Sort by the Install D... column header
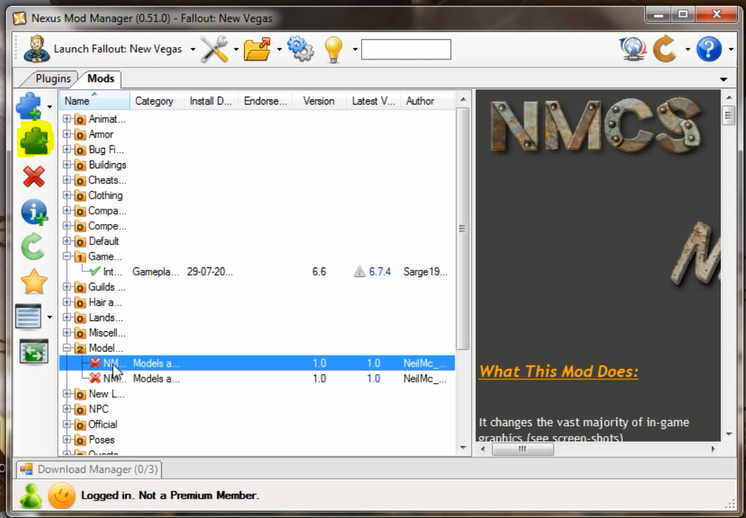This screenshot has width=746, height=518. click(211, 101)
